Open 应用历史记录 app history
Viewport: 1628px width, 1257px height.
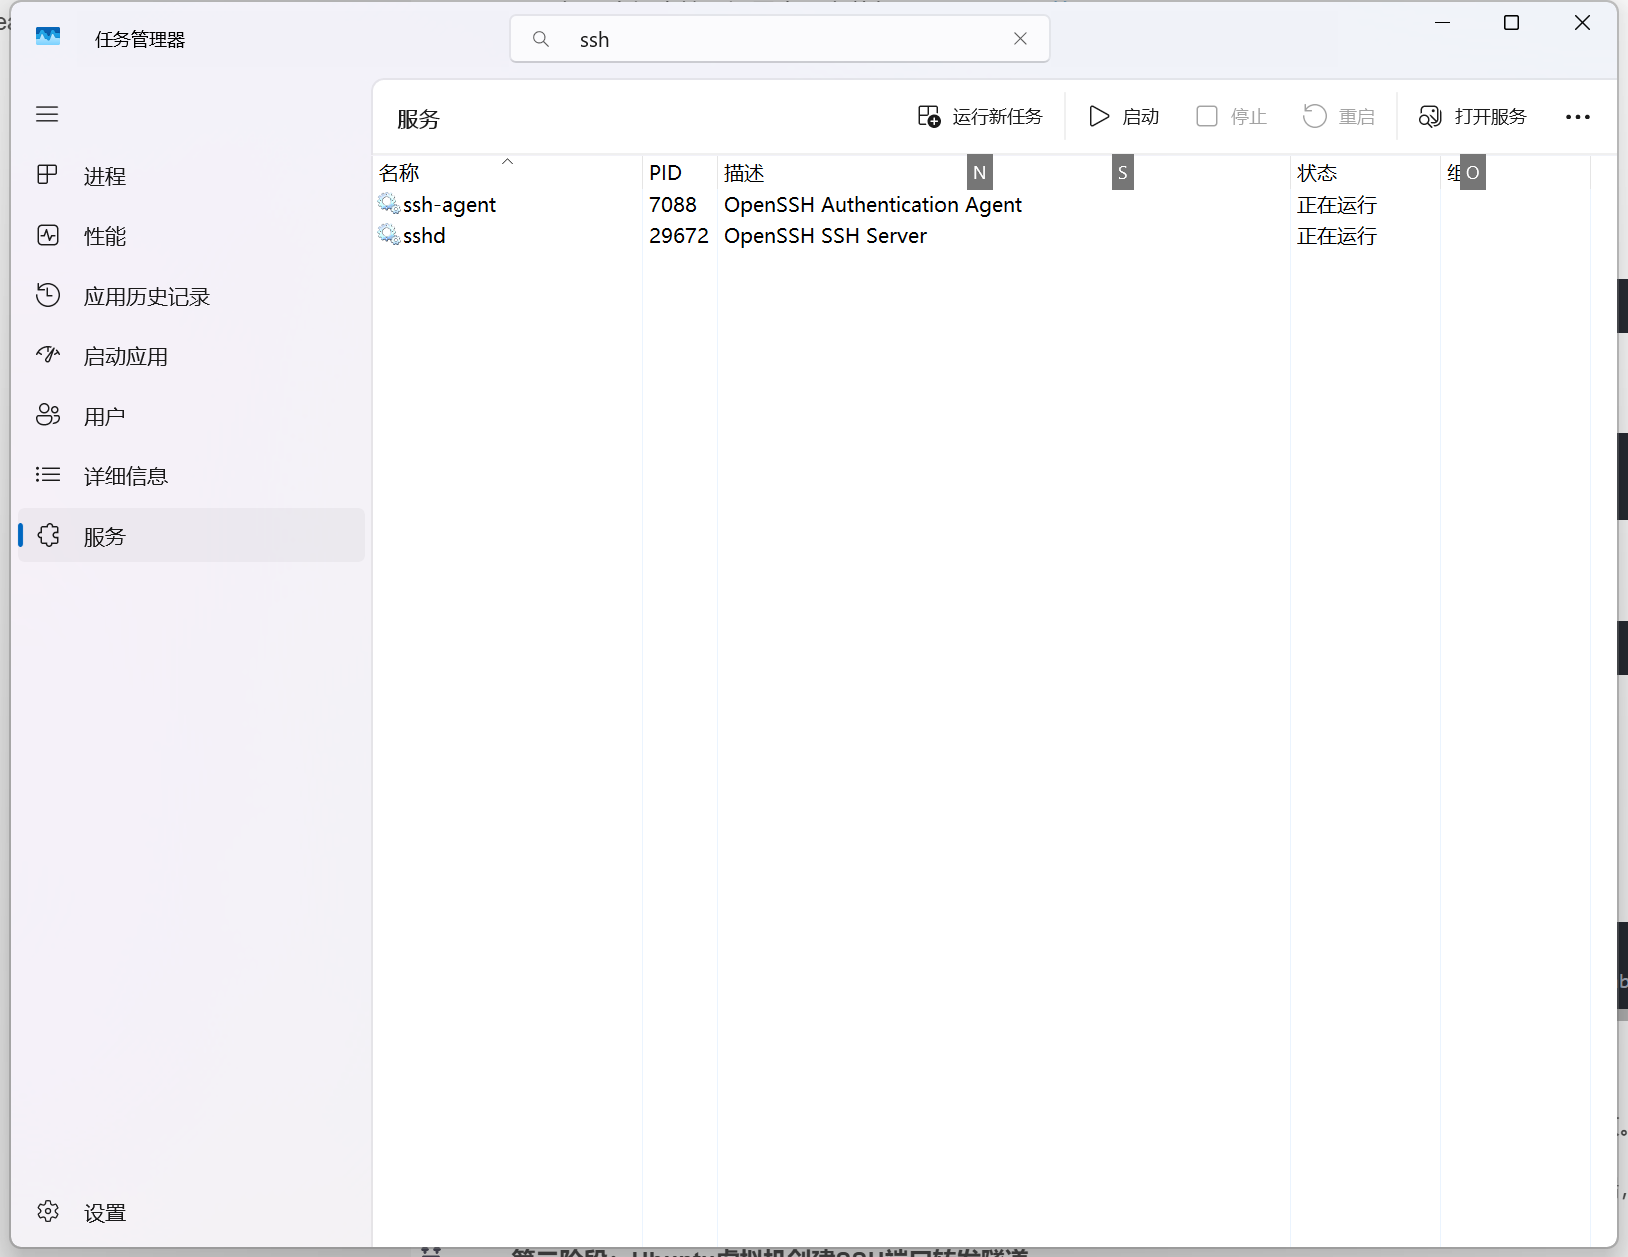point(191,296)
